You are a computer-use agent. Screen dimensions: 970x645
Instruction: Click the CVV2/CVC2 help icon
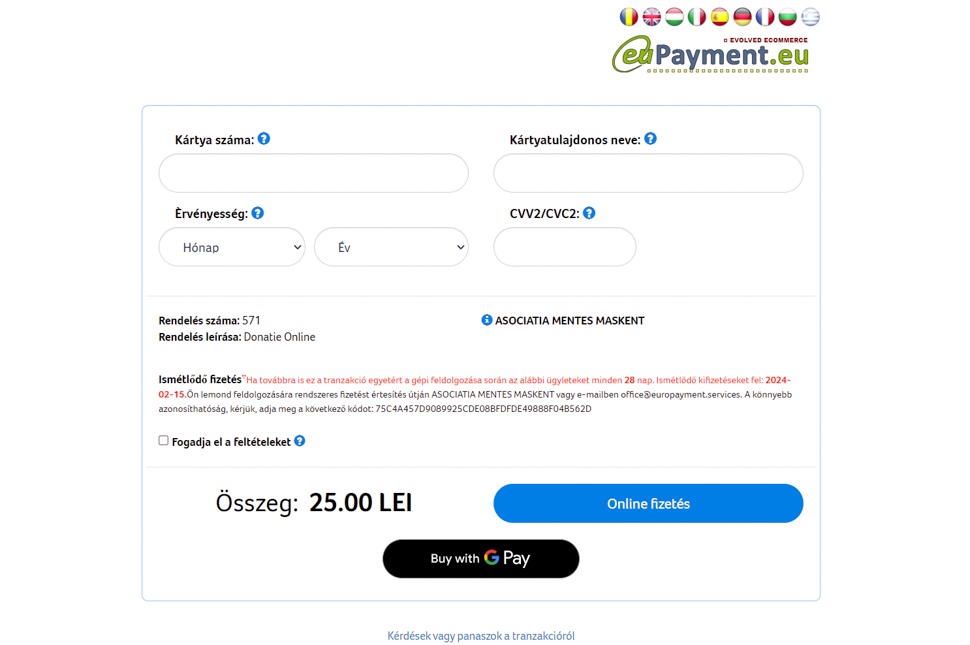click(x=589, y=213)
